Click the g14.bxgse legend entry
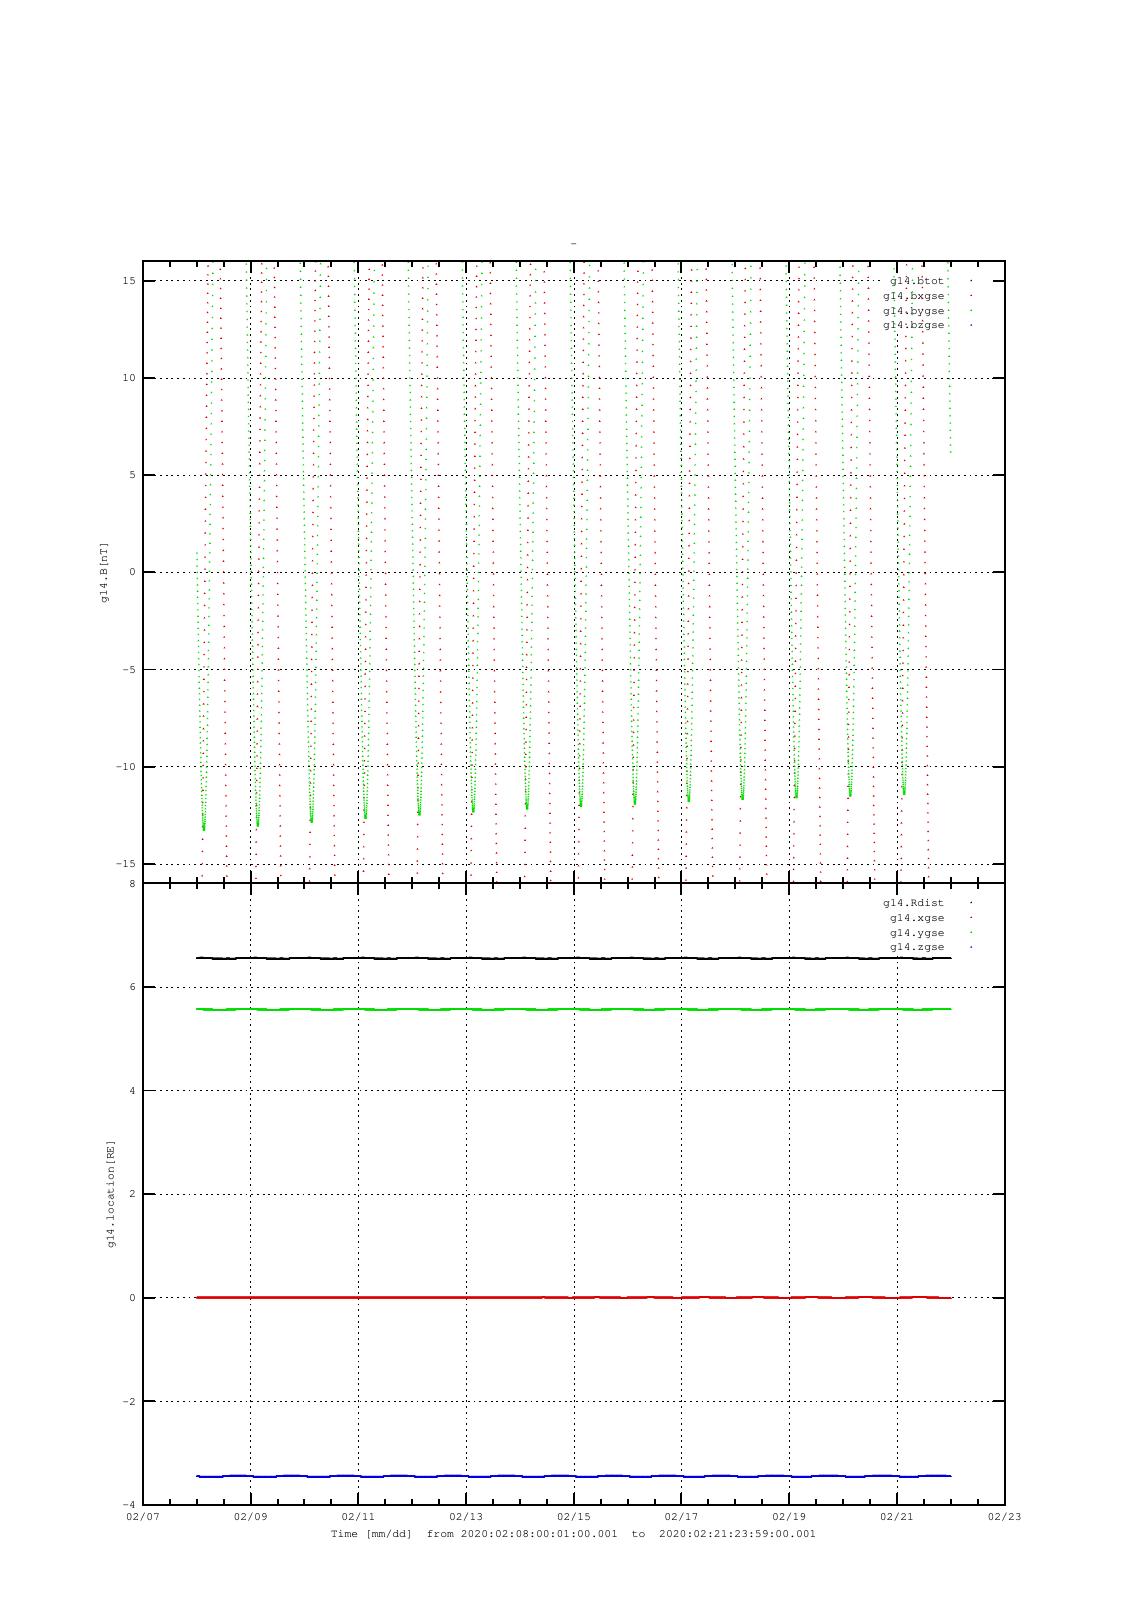The height and width of the screenshot is (1600, 1131). tap(913, 296)
